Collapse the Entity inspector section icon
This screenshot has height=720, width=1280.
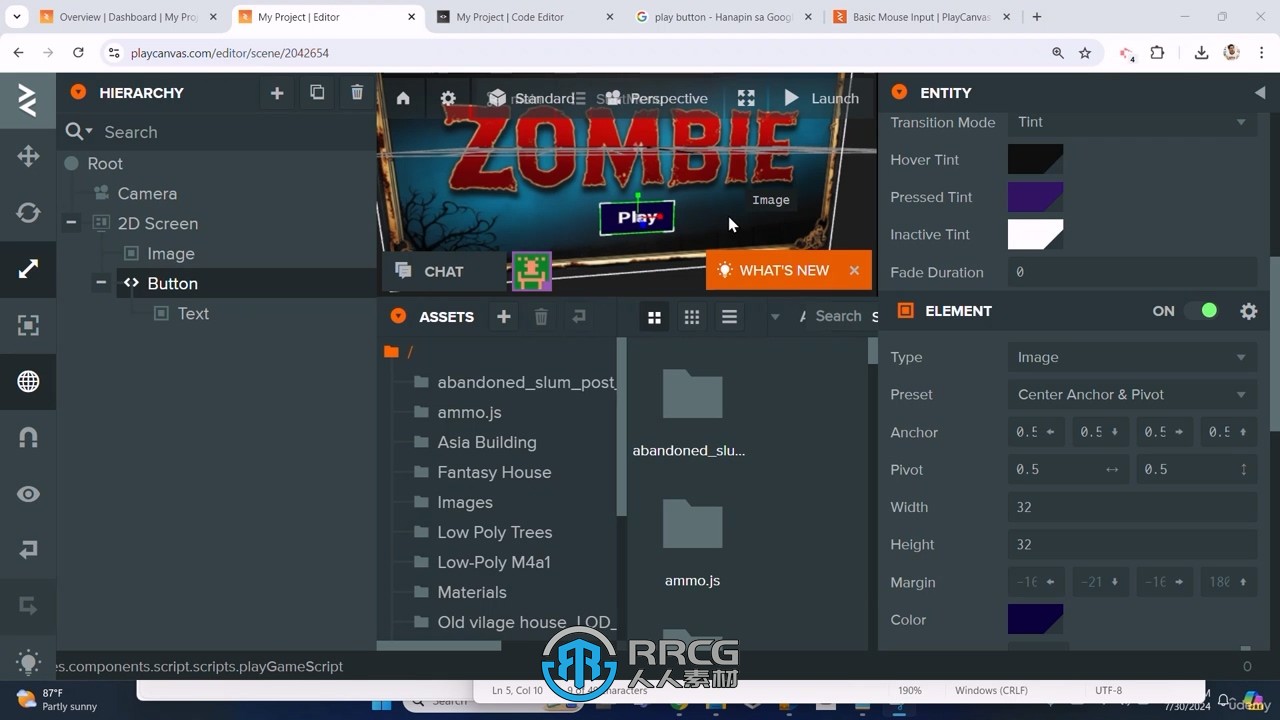pos(899,92)
